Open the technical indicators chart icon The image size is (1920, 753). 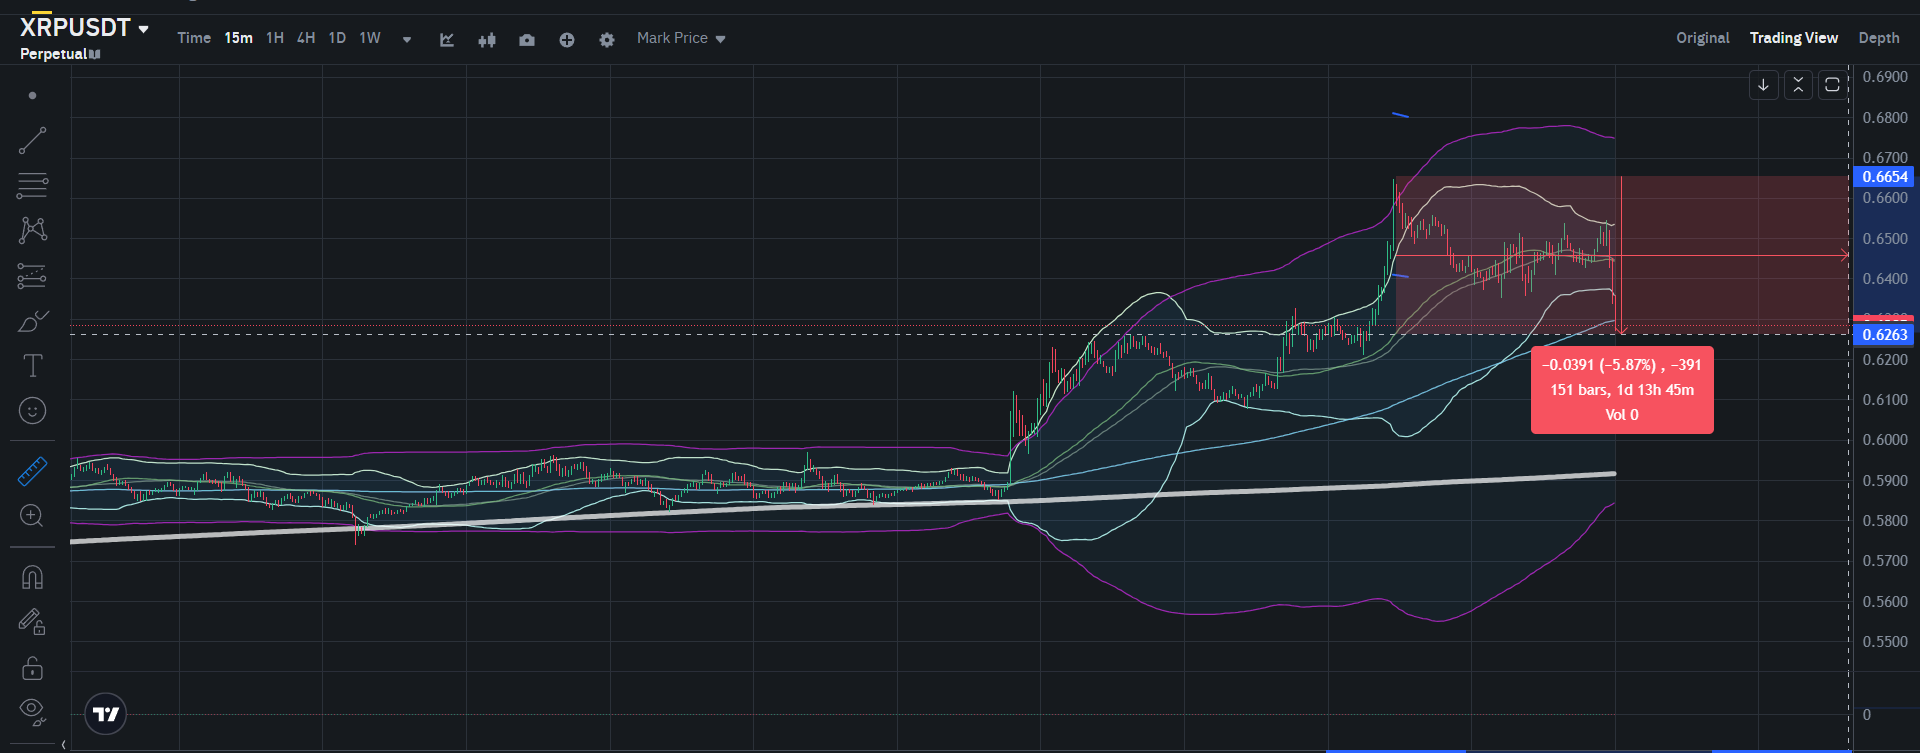pyautogui.click(x=447, y=40)
